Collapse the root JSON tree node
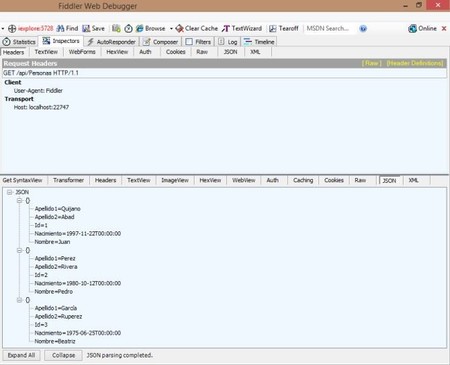The image size is (450, 365). pyautogui.click(x=10, y=192)
